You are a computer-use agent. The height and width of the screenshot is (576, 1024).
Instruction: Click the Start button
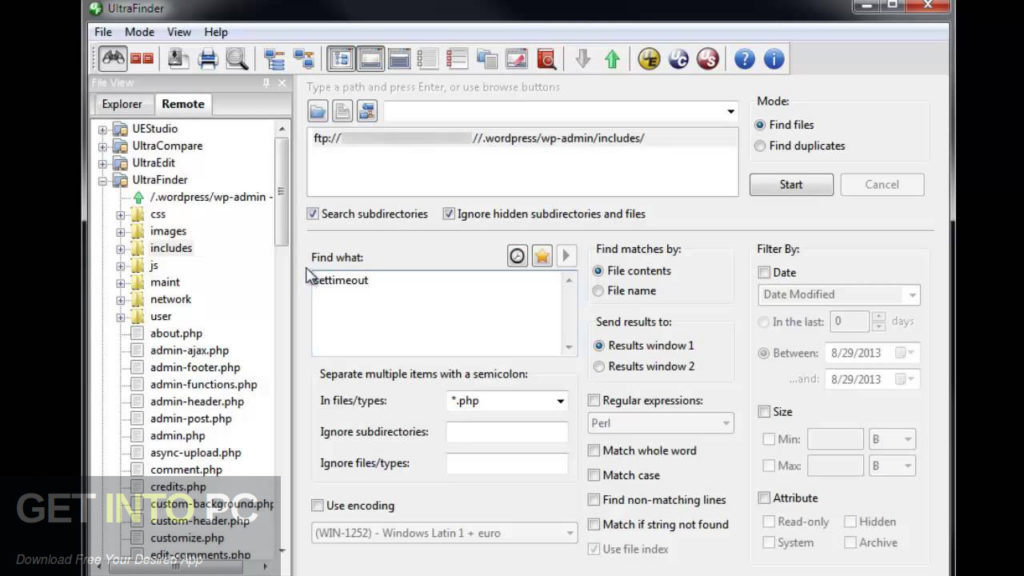791,185
